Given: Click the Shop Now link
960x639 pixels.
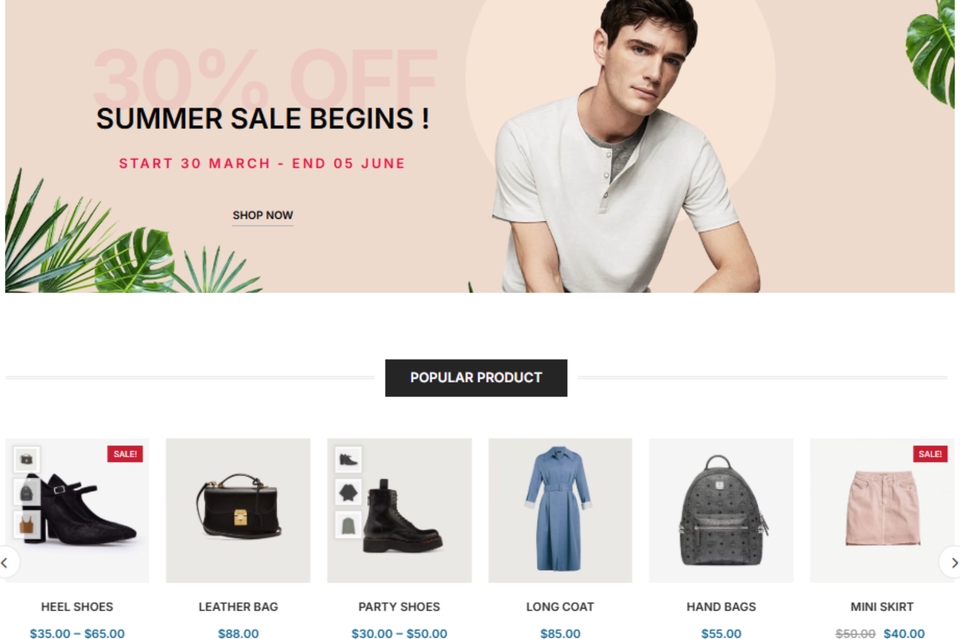Looking at the screenshot, I should 263,215.
